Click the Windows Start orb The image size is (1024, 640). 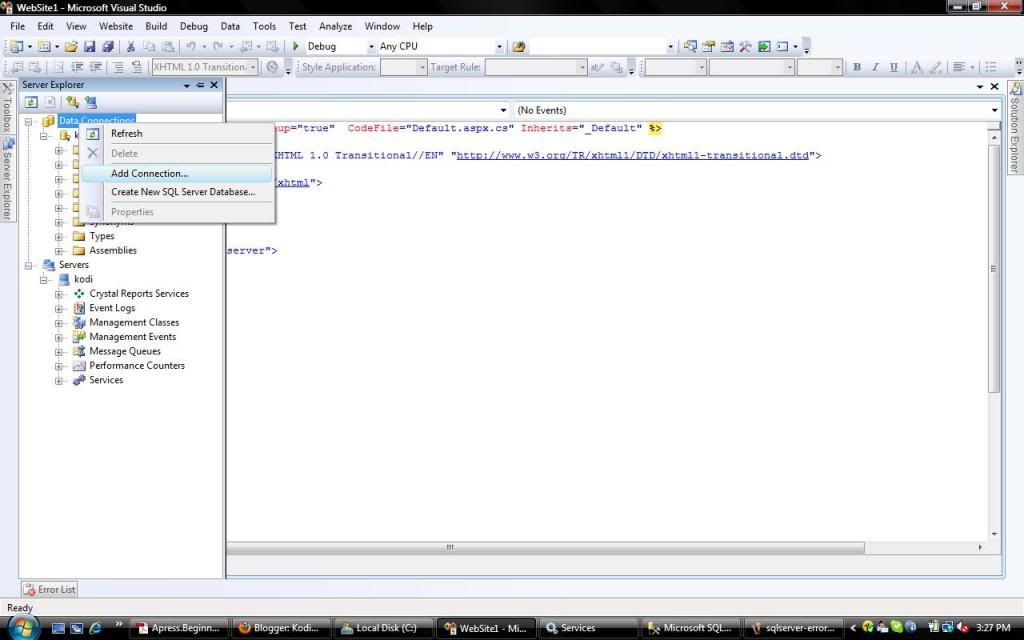22,627
